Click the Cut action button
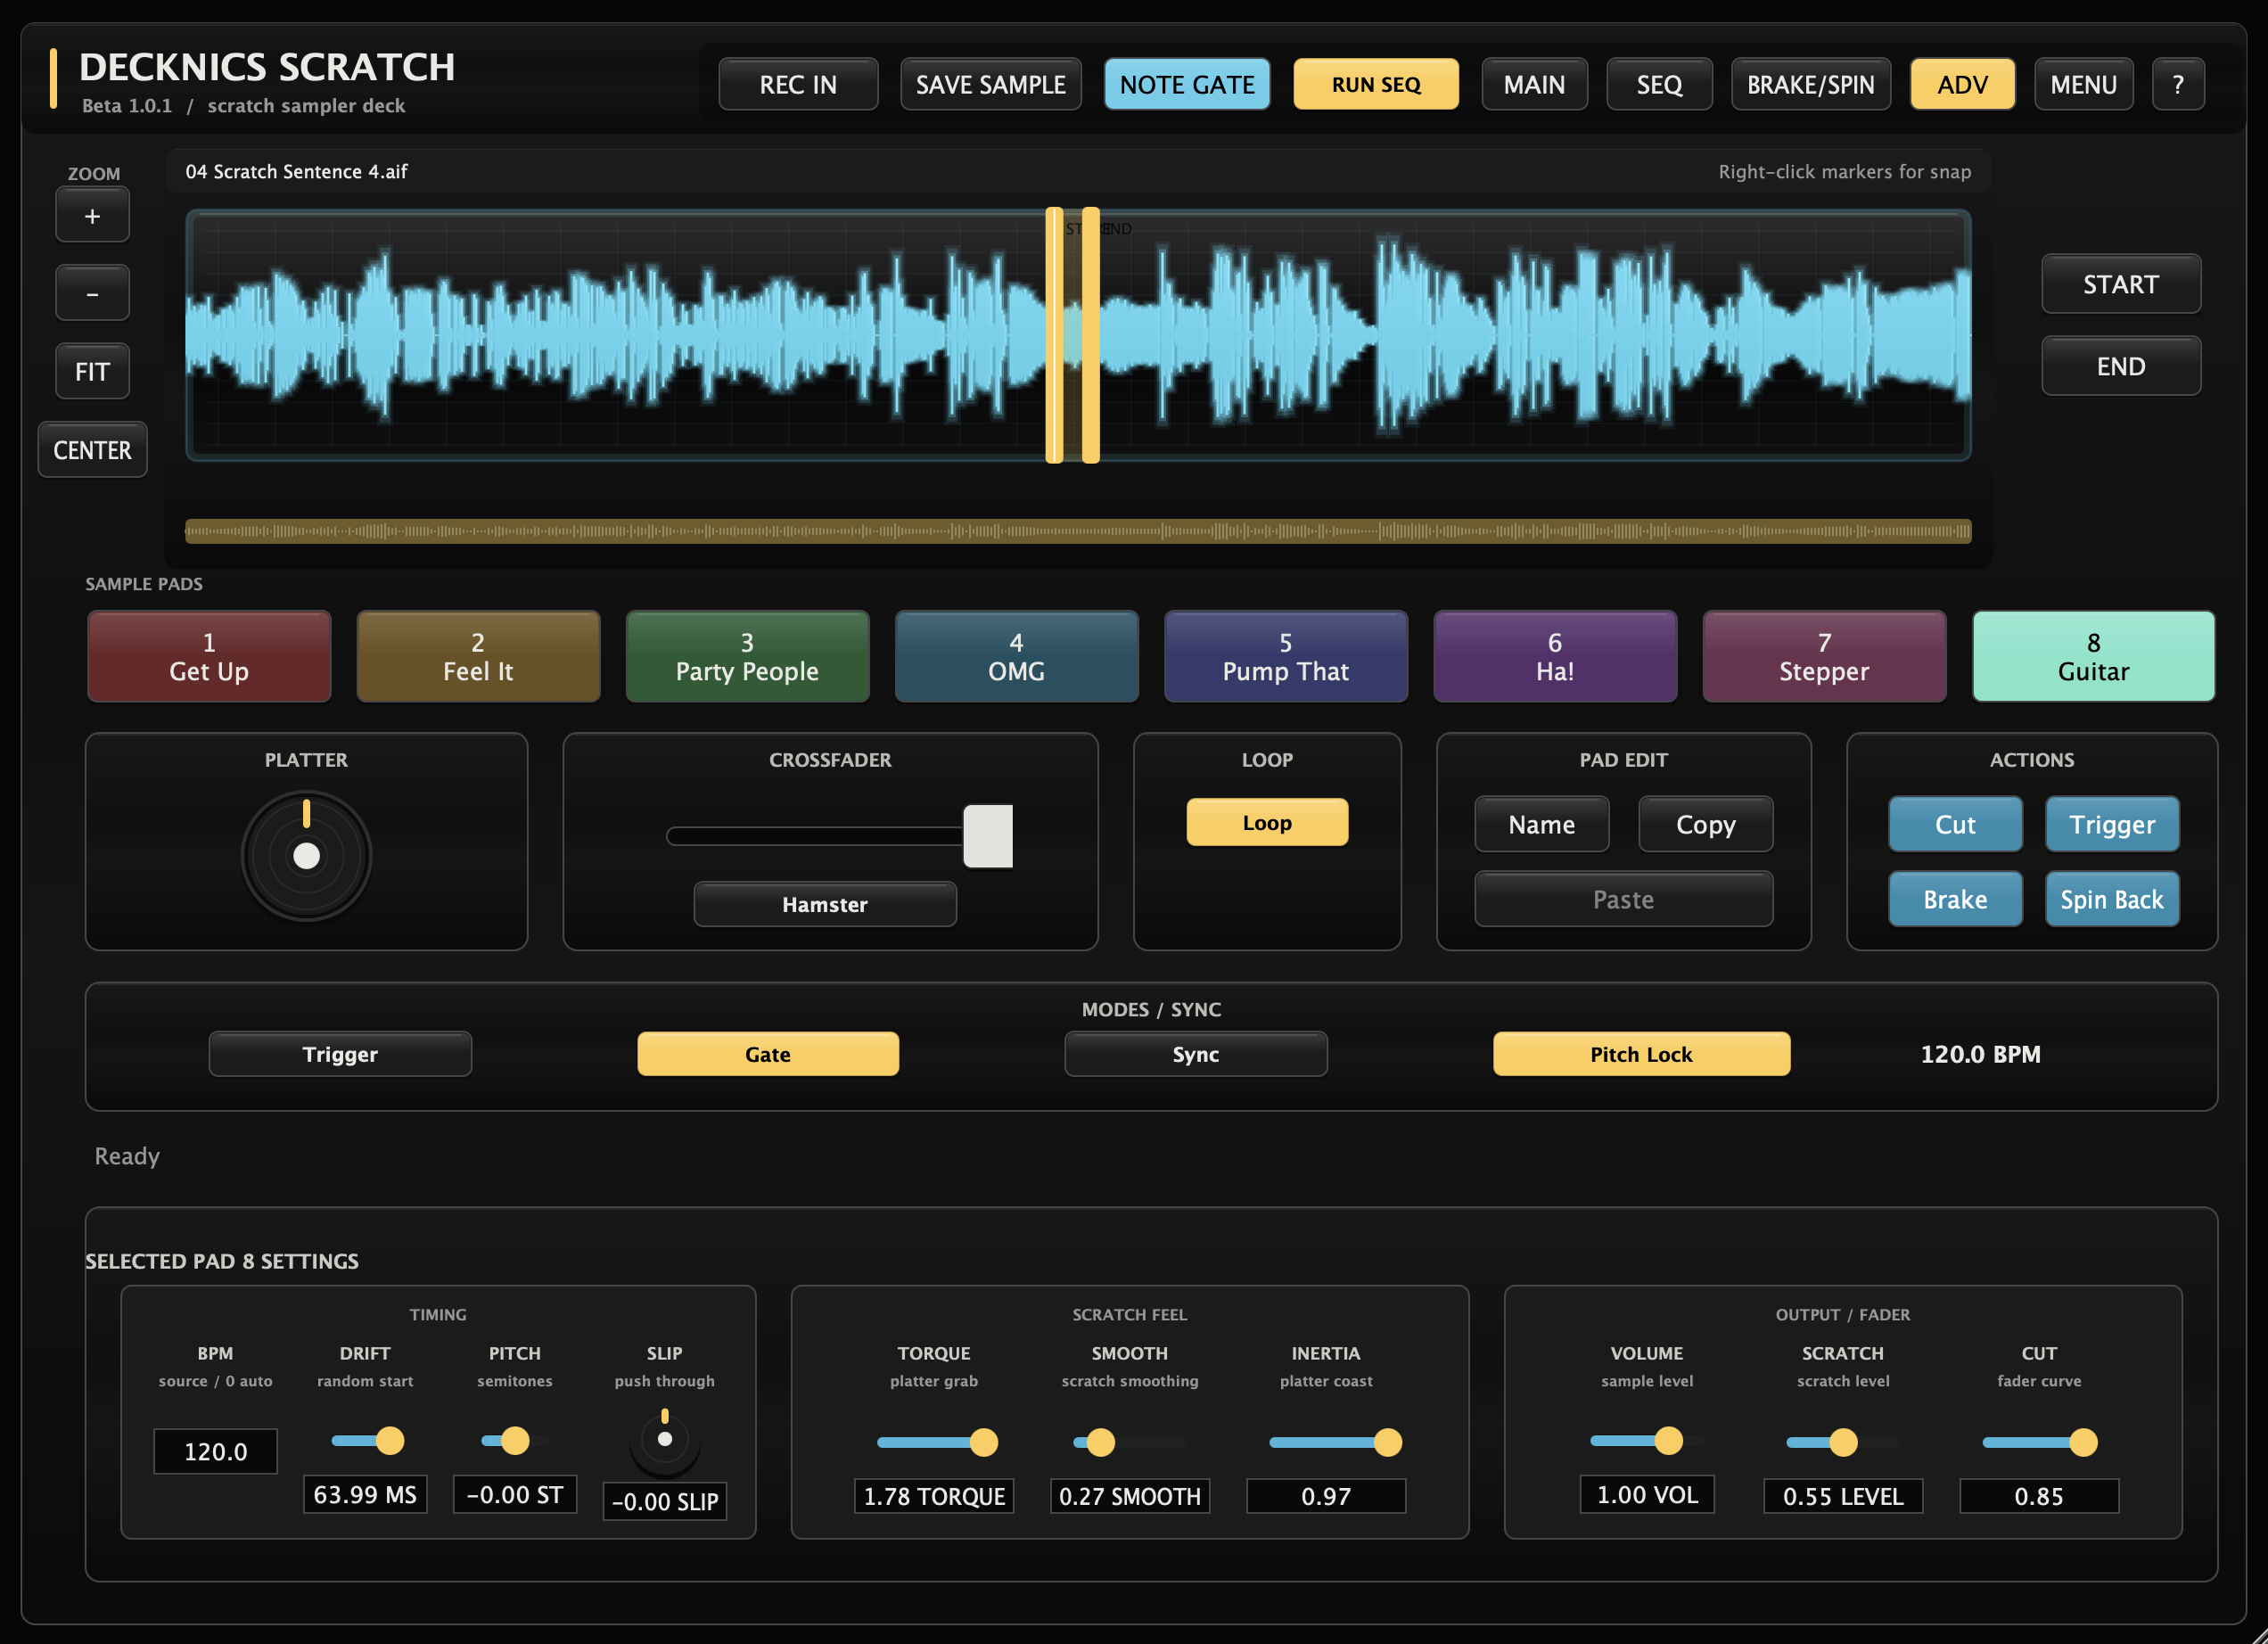The width and height of the screenshot is (2268, 1644). pos(1955,824)
